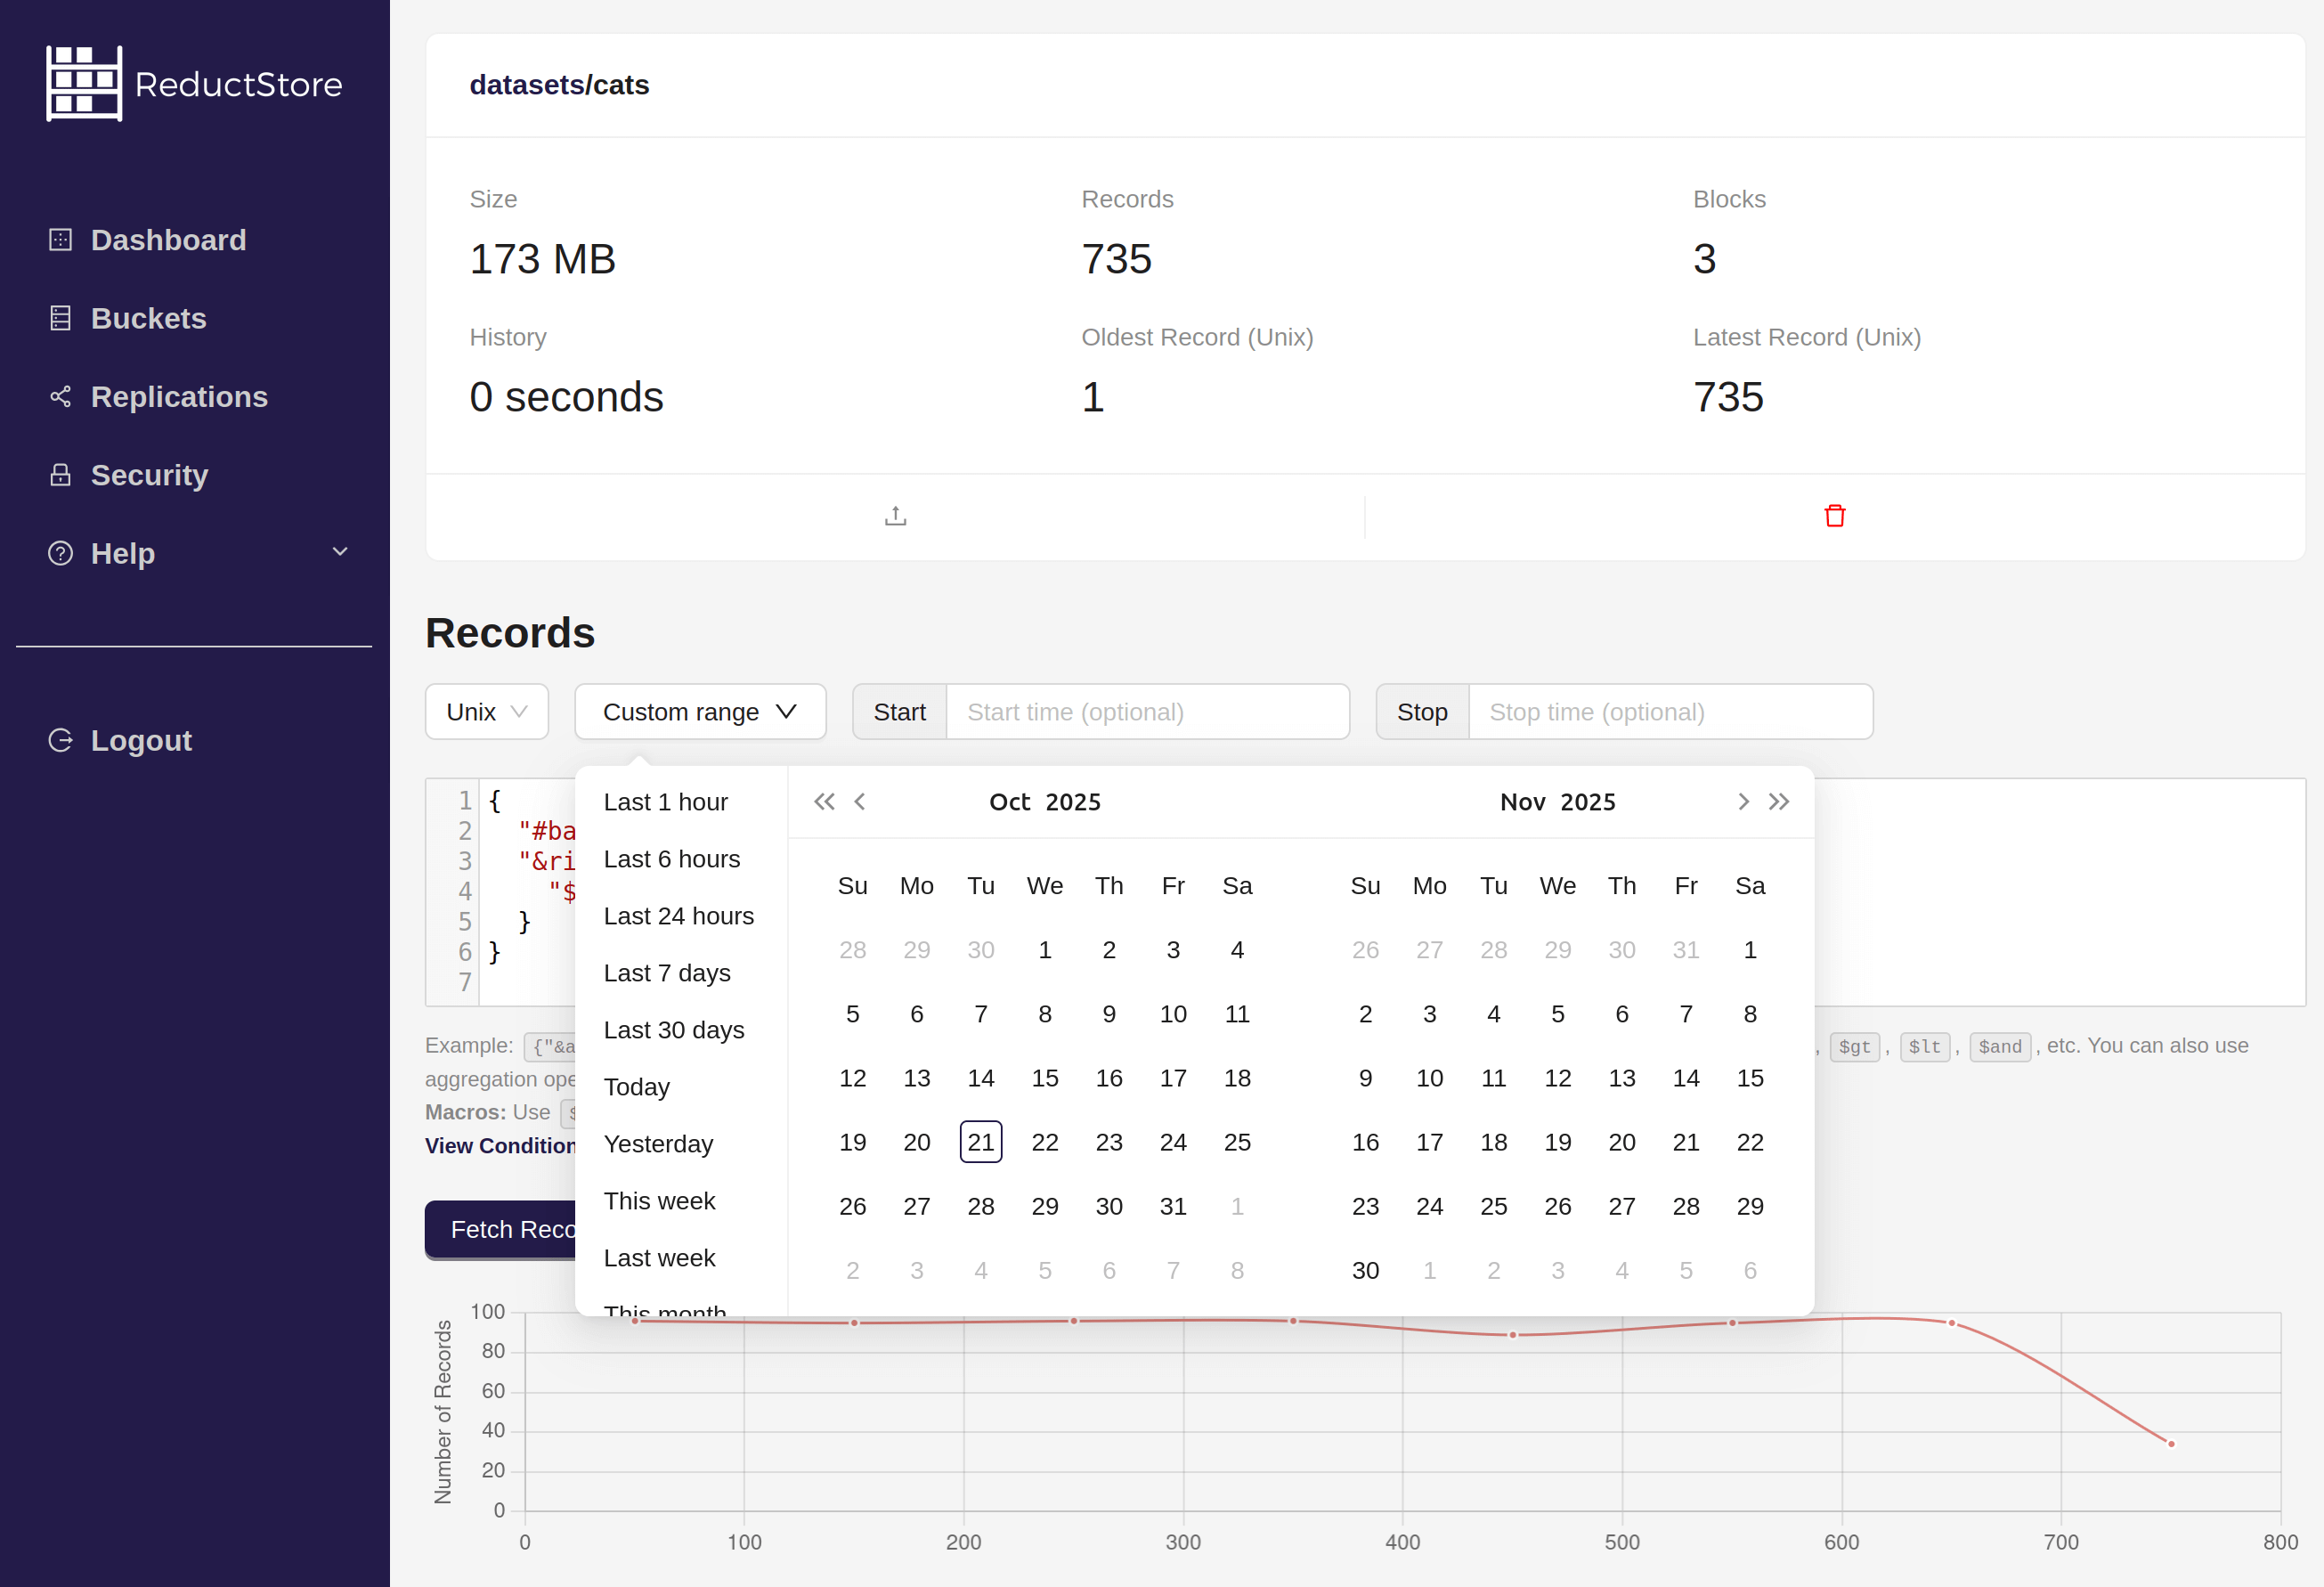
Task: Open the Custom range dropdown
Action: pyautogui.click(x=699, y=711)
